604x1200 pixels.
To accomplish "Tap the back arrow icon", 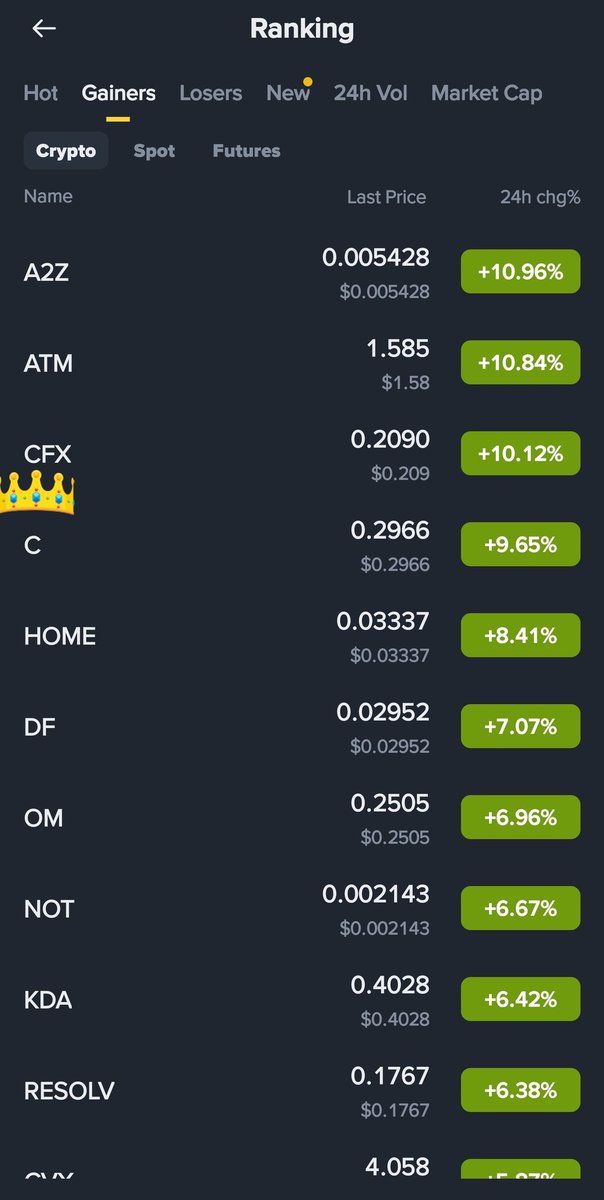I will (x=44, y=29).
